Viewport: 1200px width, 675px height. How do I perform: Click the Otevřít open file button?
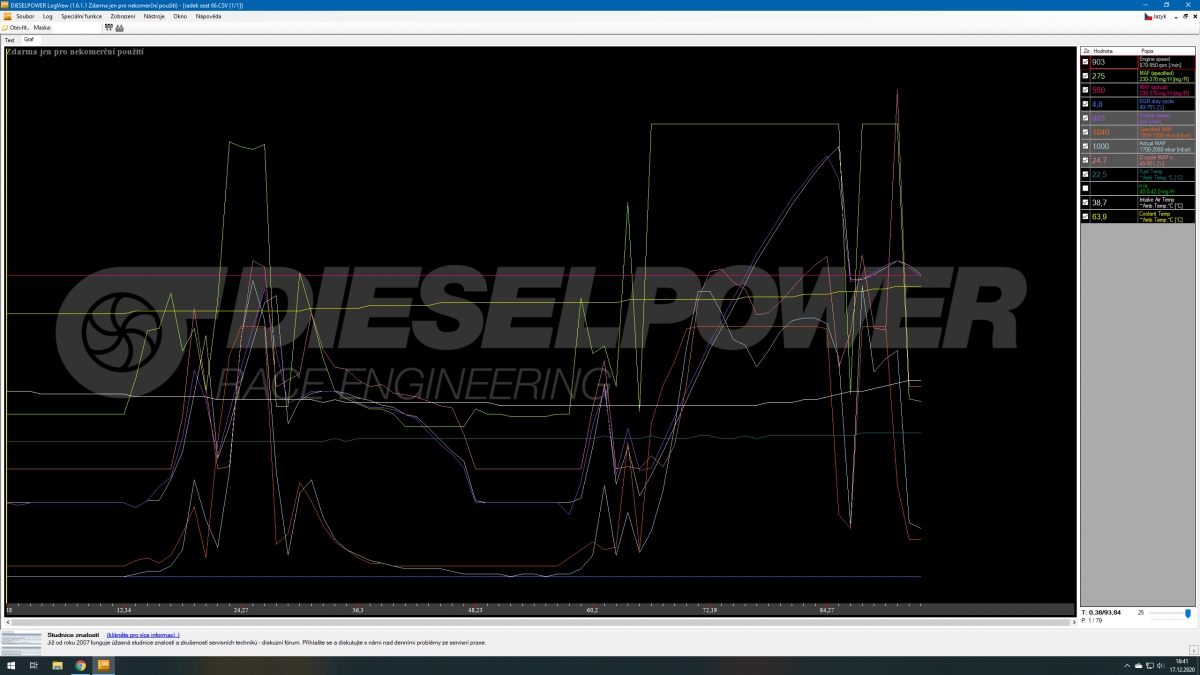[x=15, y=28]
